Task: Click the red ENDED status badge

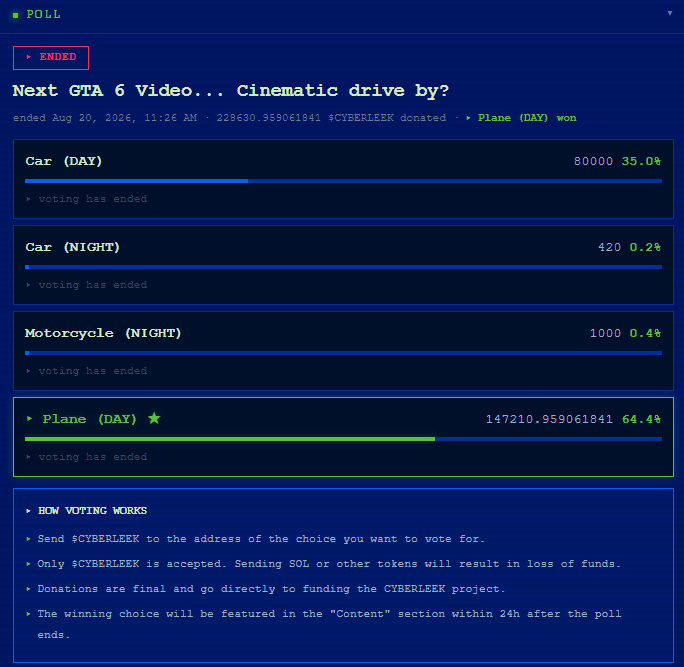Action: (51, 58)
